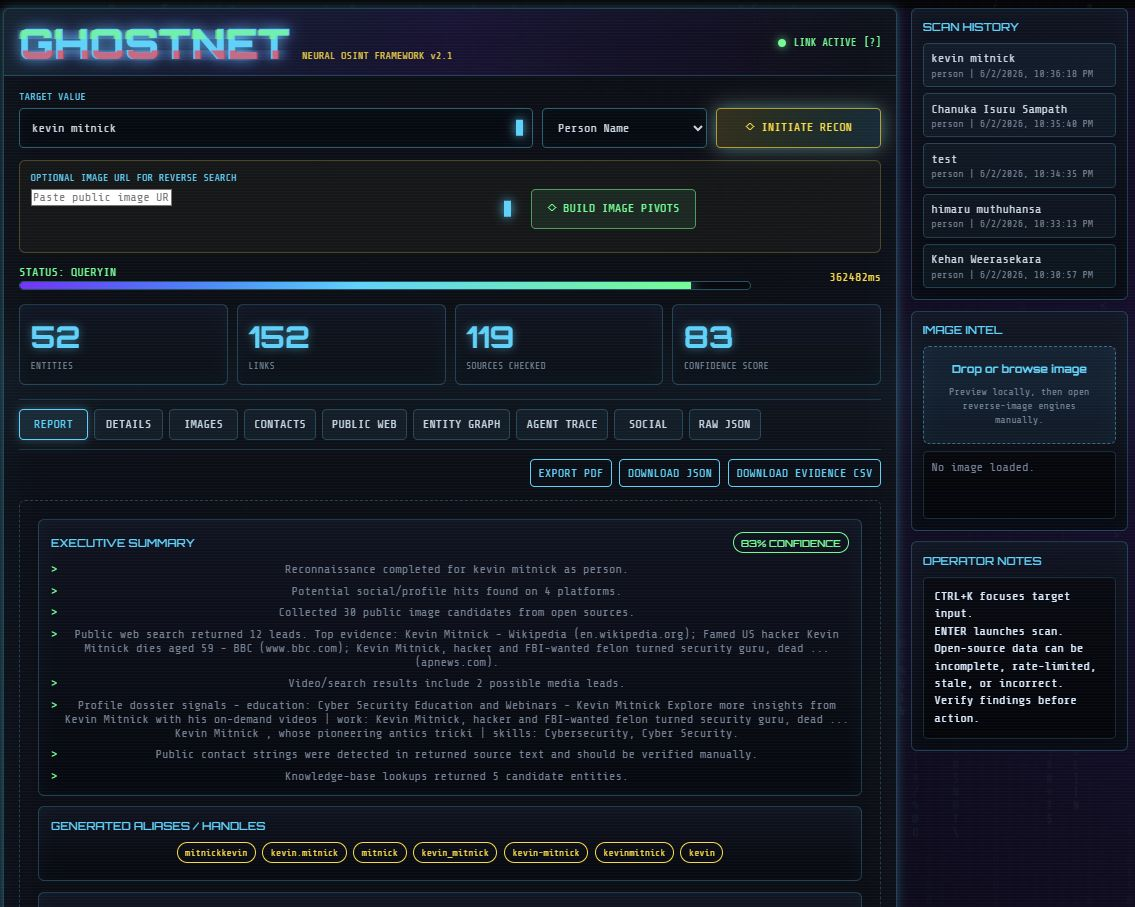The image size is (1135, 907).
Task: Focus the target value input with kevin mitnick
Action: (x=275, y=128)
